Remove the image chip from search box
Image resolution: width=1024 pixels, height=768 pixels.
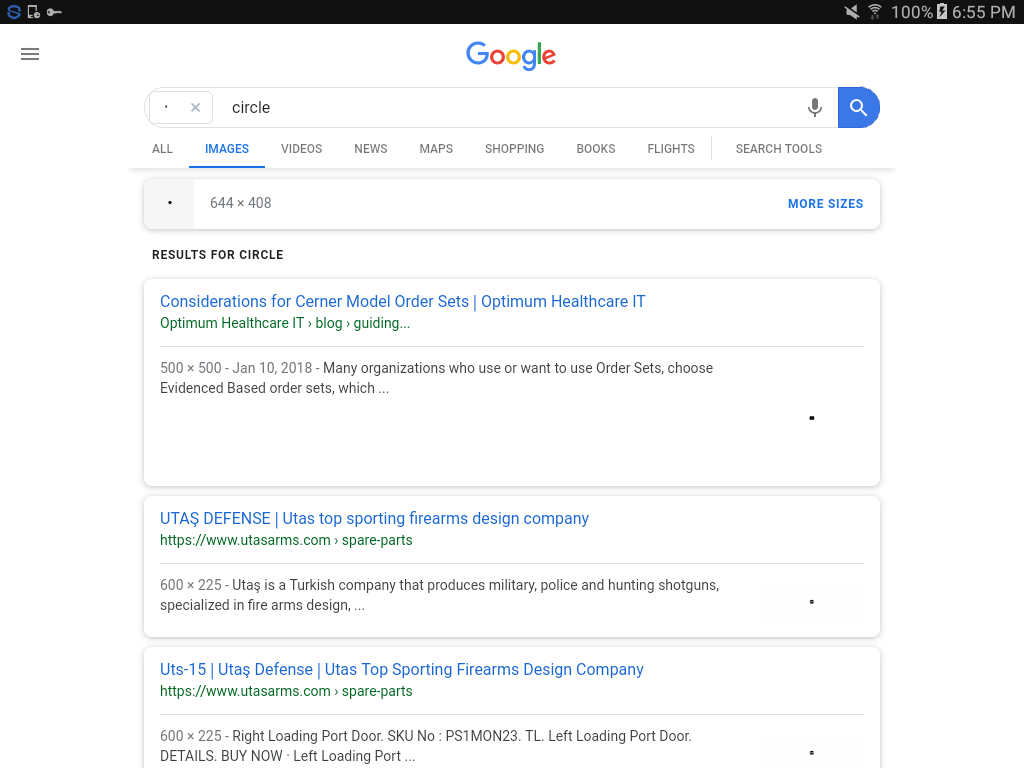(195, 107)
